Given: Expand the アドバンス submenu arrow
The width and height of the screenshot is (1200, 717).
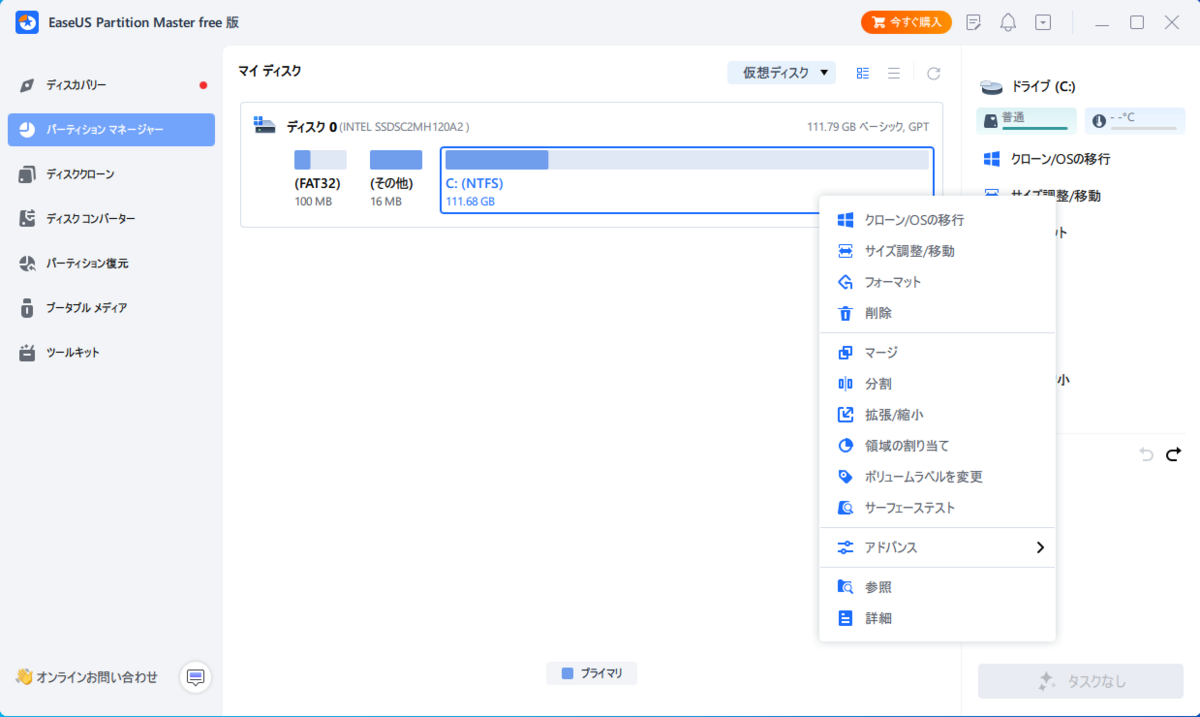Looking at the screenshot, I should [x=1040, y=548].
